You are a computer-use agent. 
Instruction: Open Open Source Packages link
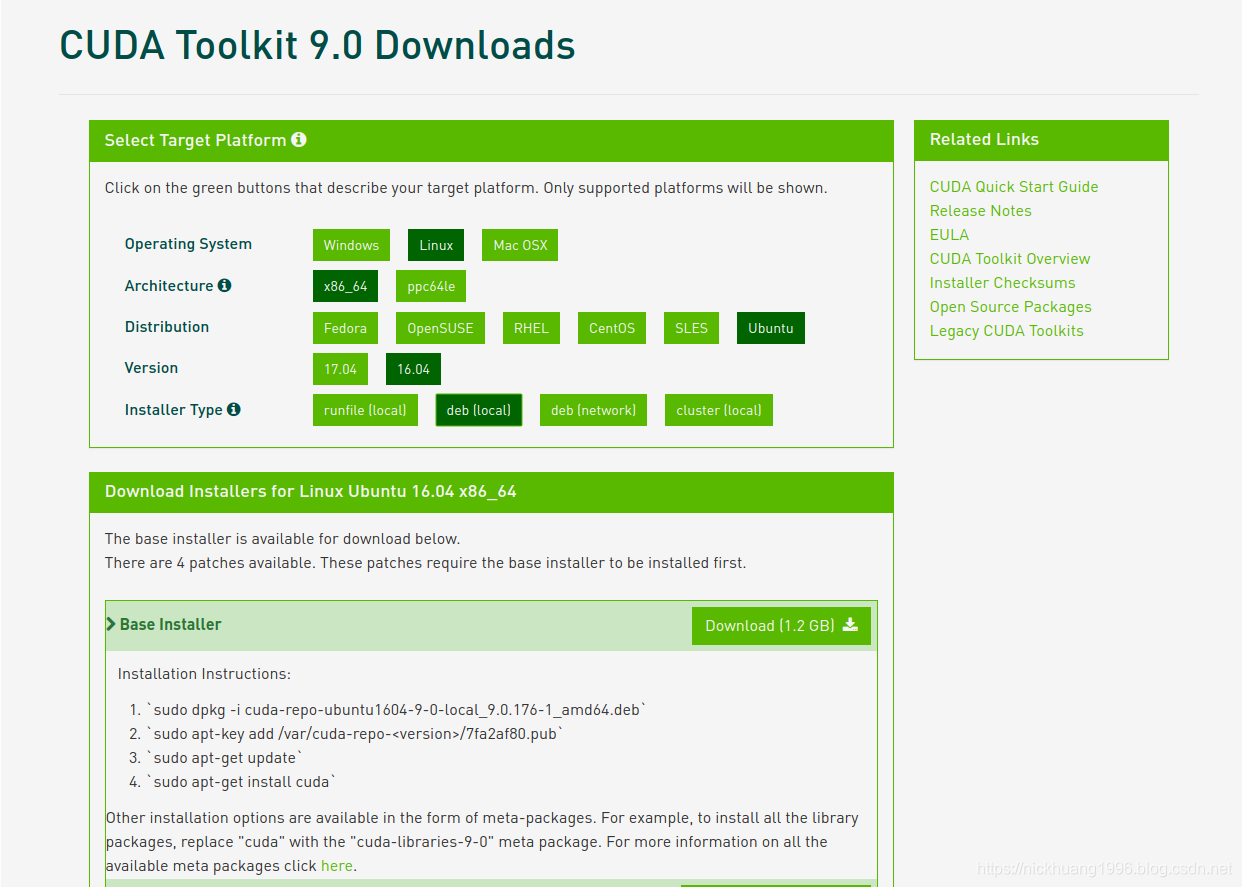coord(1011,307)
